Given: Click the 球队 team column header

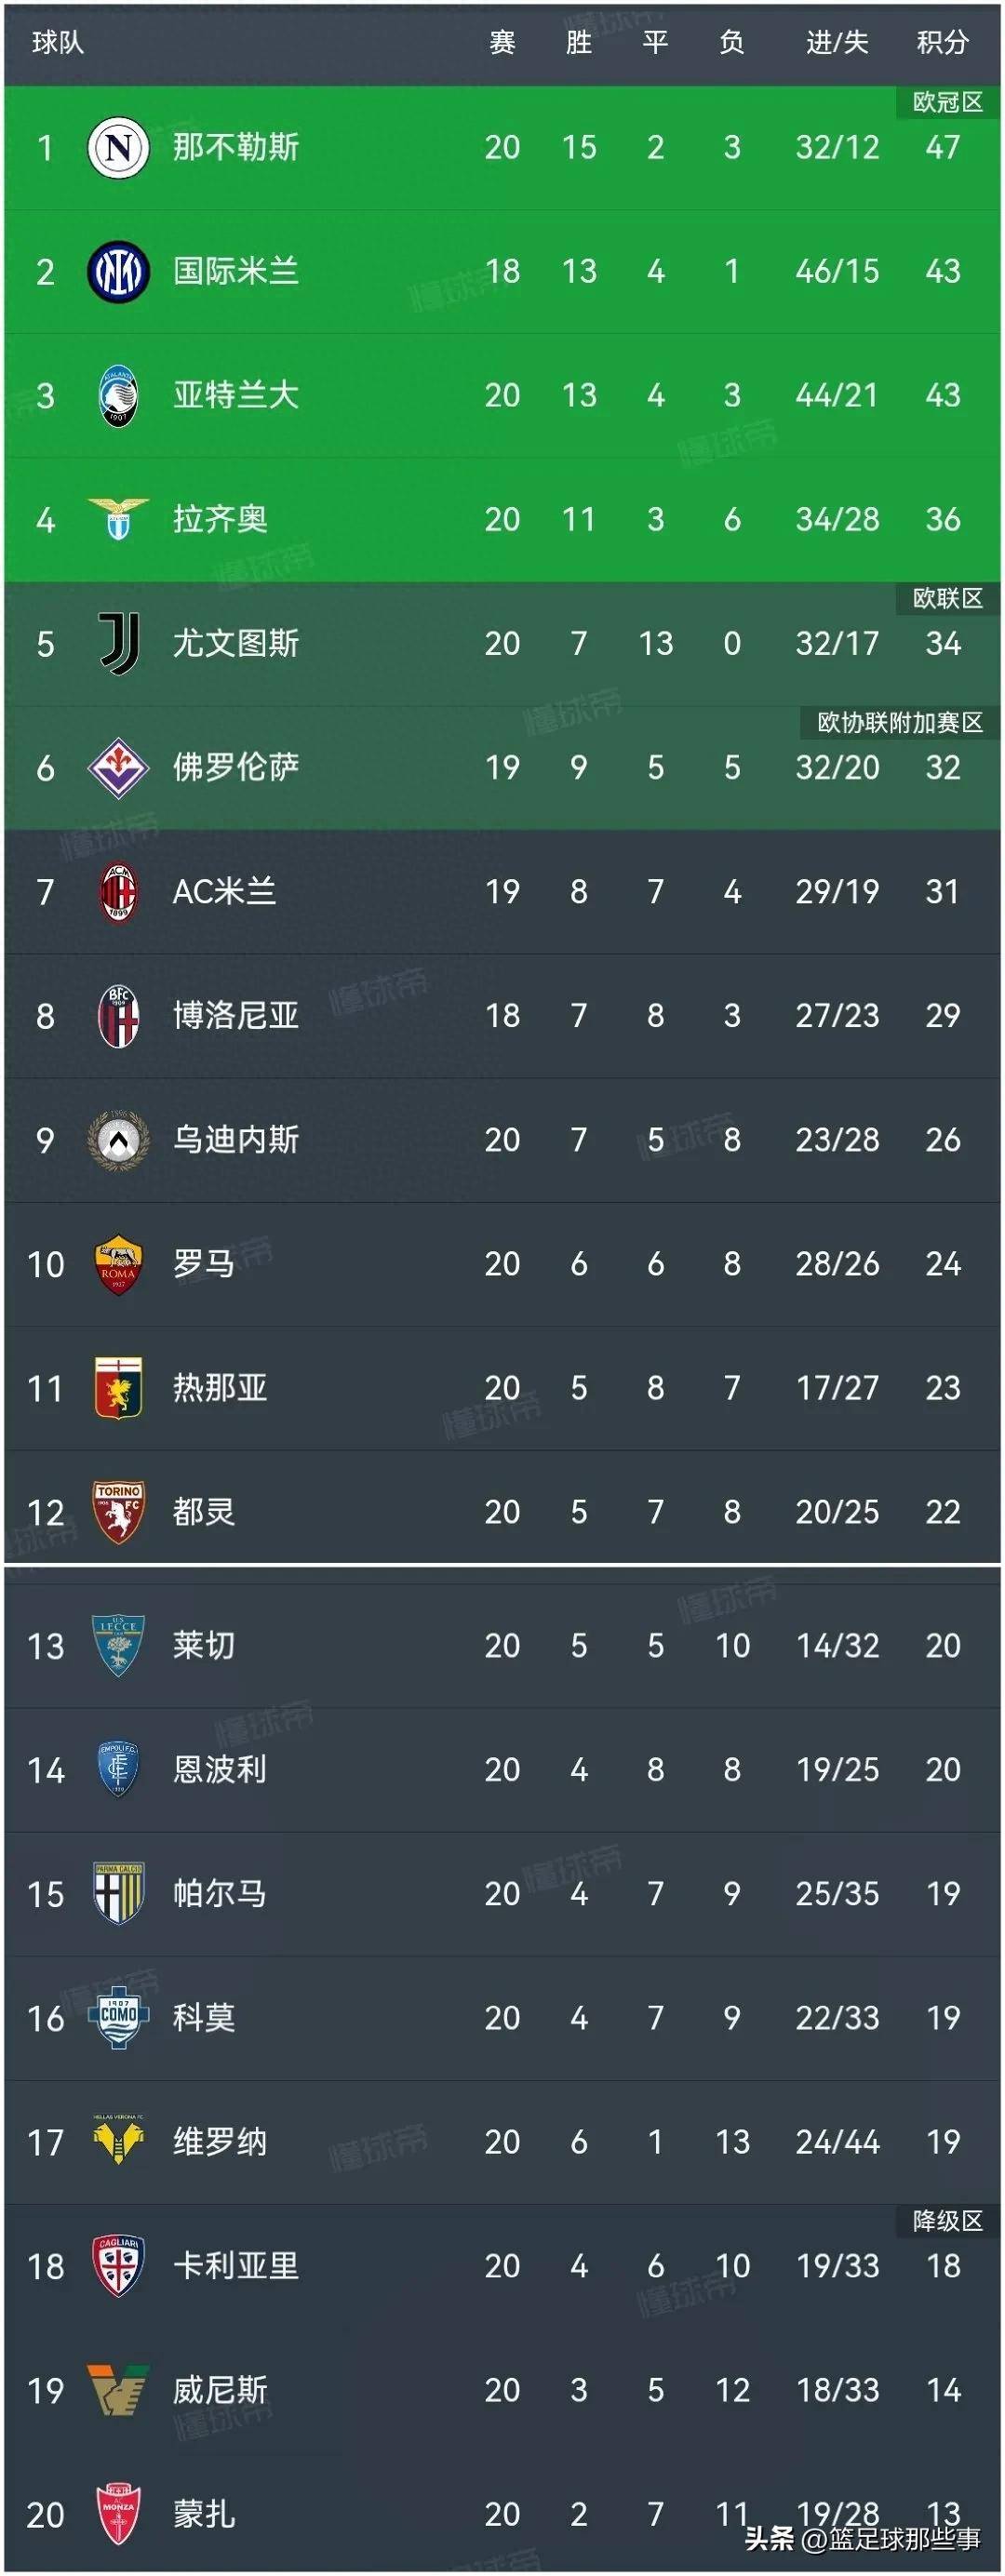Looking at the screenshot, I should (x=58, y=42).
